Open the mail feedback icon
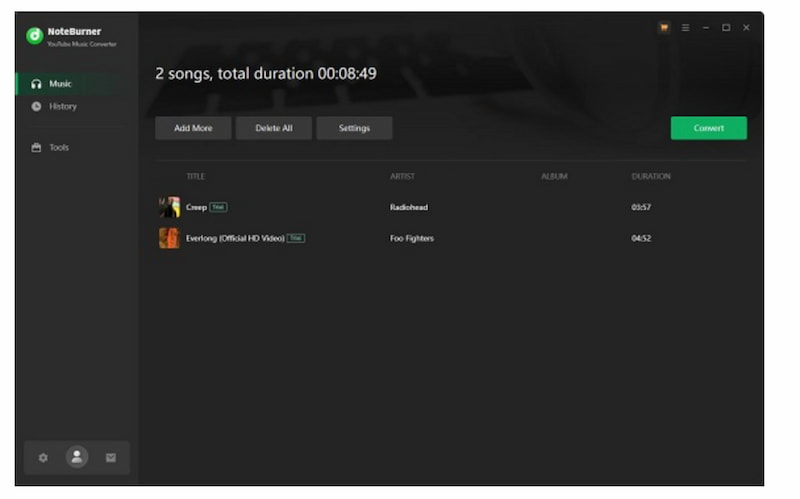The width and height of the screenshot is (800, 499). (111, 458)
